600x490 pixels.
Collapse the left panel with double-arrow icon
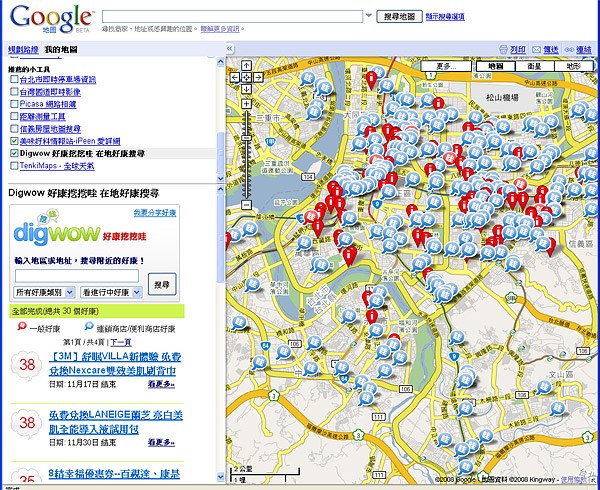[231, 49]
